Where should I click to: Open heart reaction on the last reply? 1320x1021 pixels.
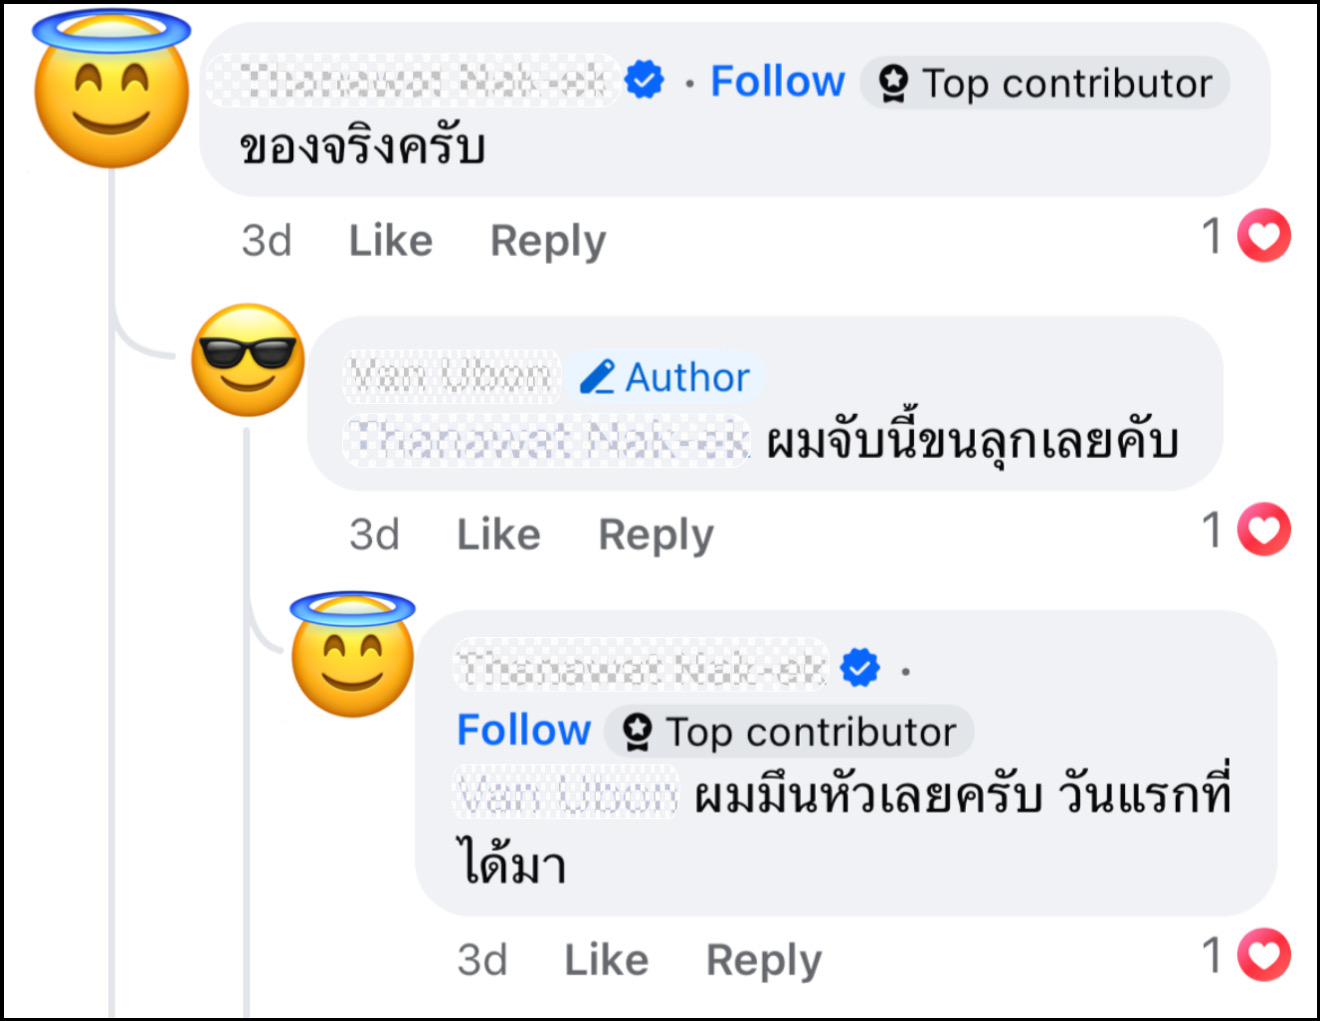1264,955
